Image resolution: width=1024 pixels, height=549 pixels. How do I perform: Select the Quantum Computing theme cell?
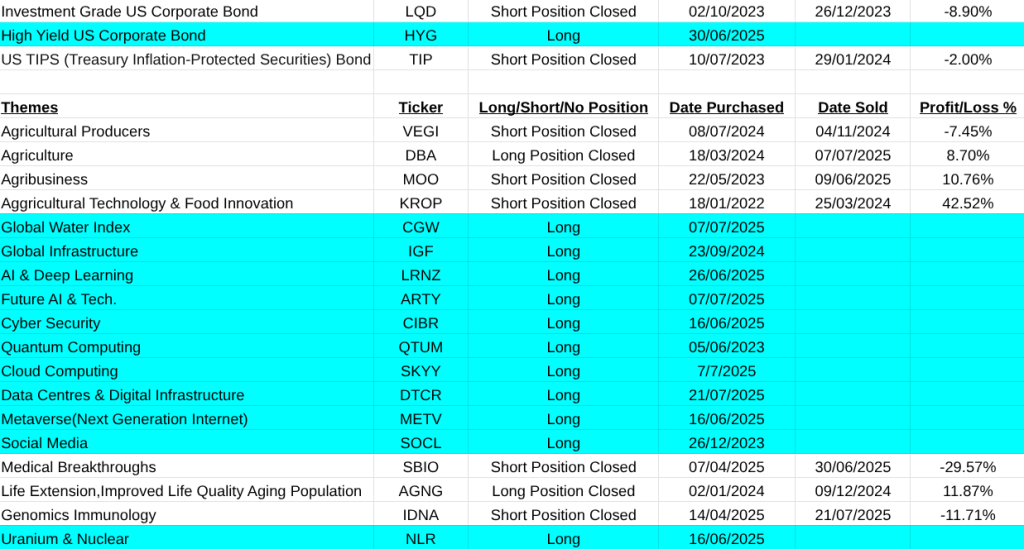pos(71,347)
